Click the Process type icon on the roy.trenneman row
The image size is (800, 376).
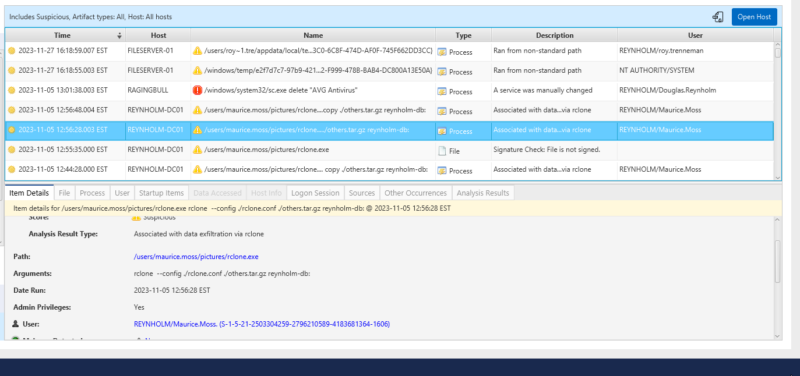tap(442, 52)
